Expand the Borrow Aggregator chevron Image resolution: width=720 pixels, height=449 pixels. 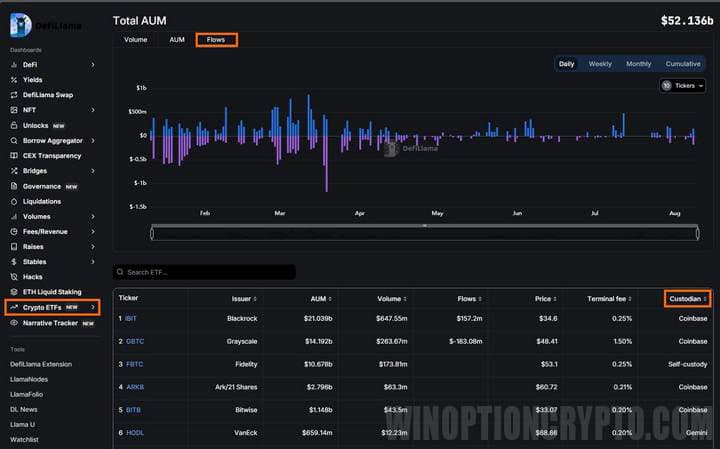(93, 140)
